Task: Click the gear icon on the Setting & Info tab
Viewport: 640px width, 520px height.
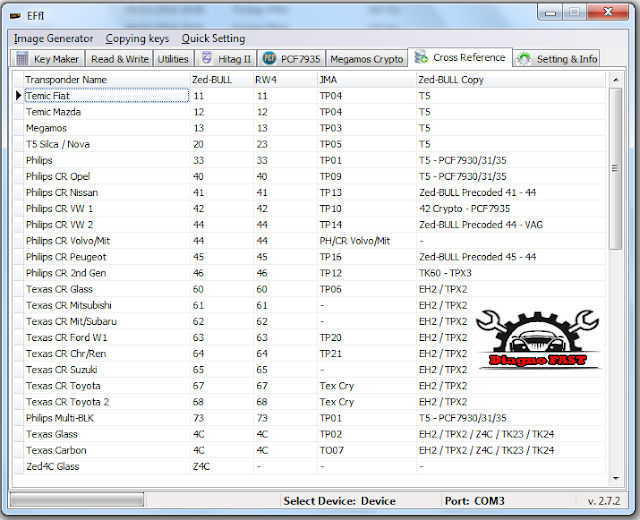Action: (523, 59)
